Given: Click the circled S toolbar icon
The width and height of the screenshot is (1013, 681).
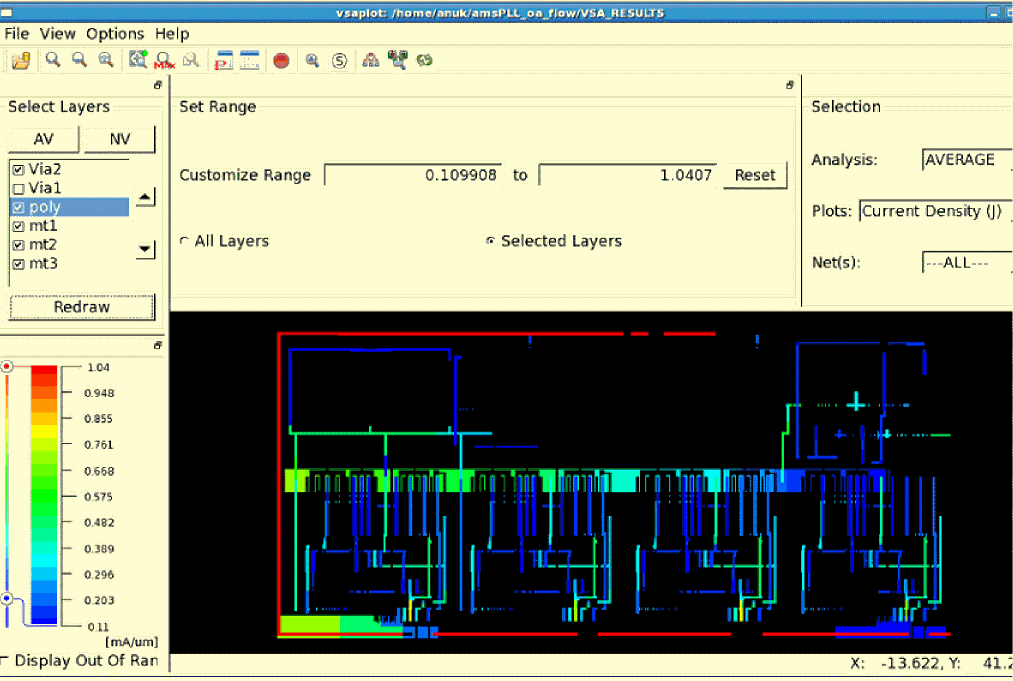Looking at the screenshot, I should tap(340, 61).
